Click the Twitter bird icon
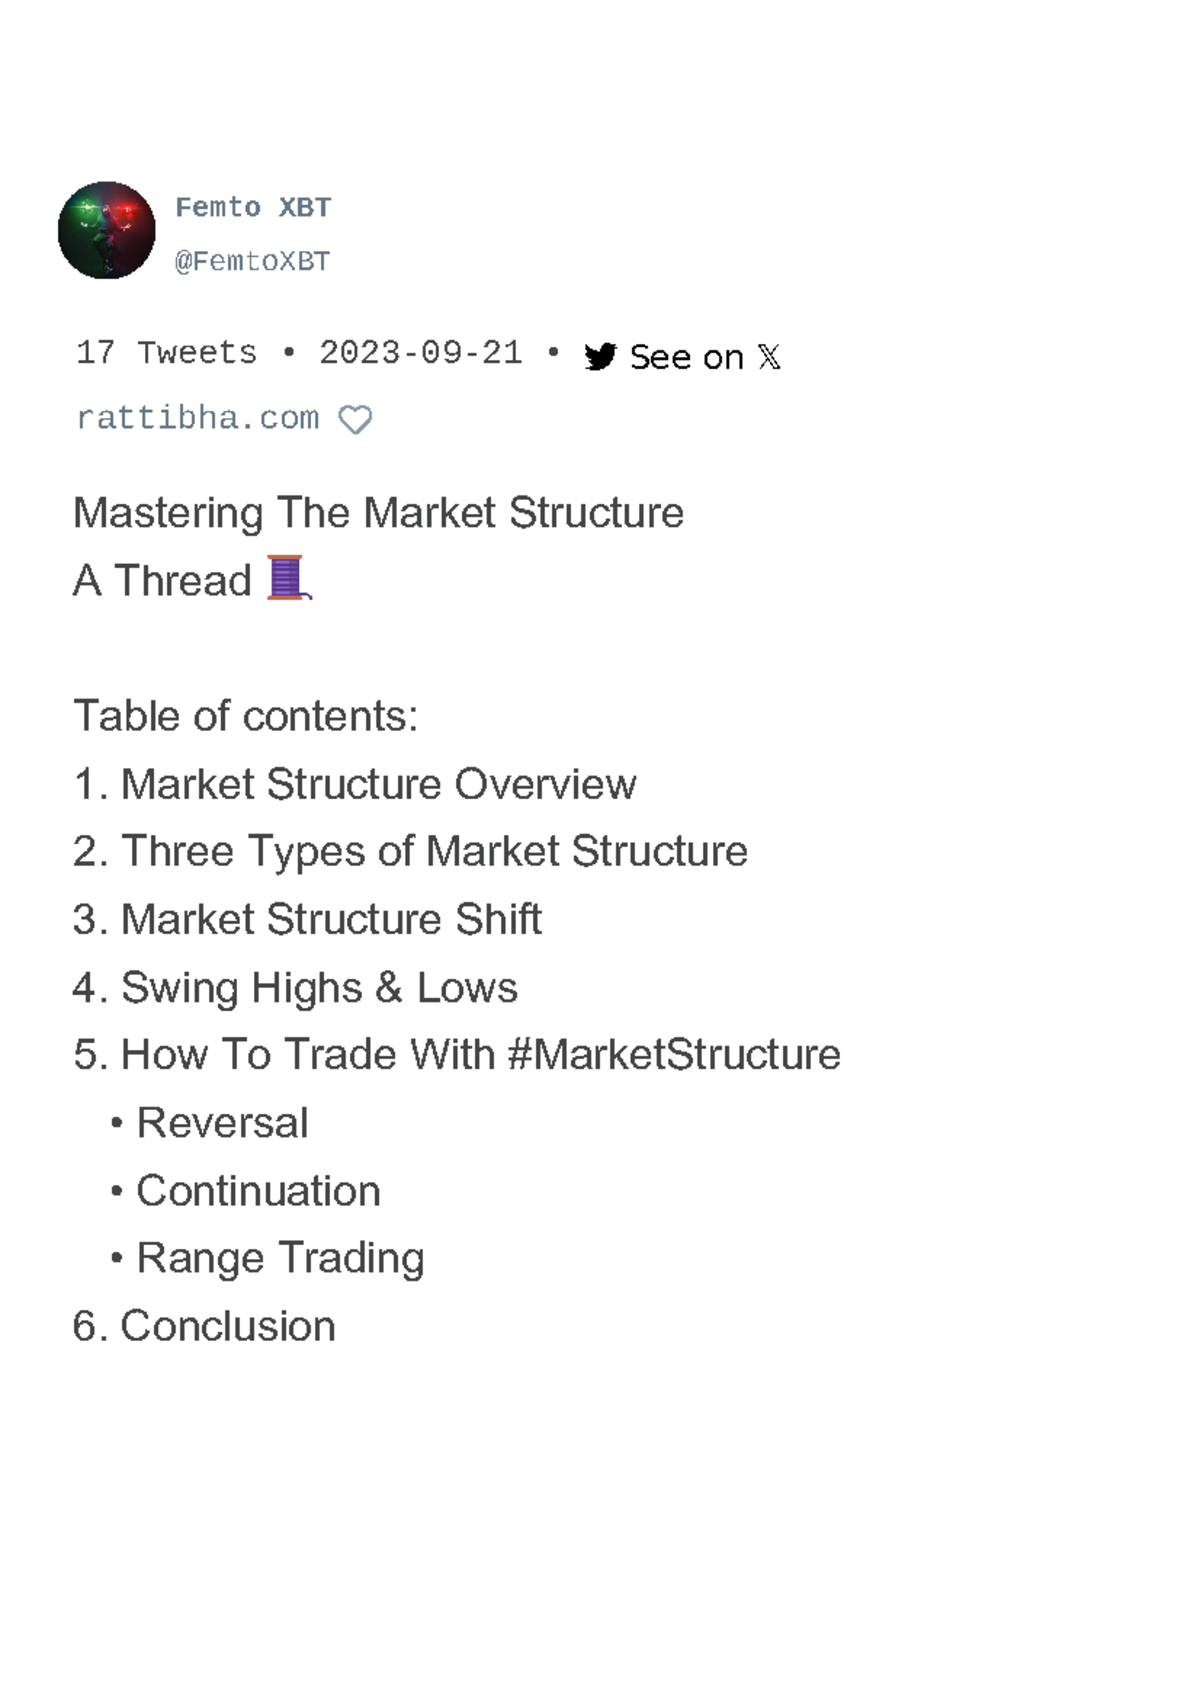The width and height of the screenshot is (1200, 1698). point(600,357)
